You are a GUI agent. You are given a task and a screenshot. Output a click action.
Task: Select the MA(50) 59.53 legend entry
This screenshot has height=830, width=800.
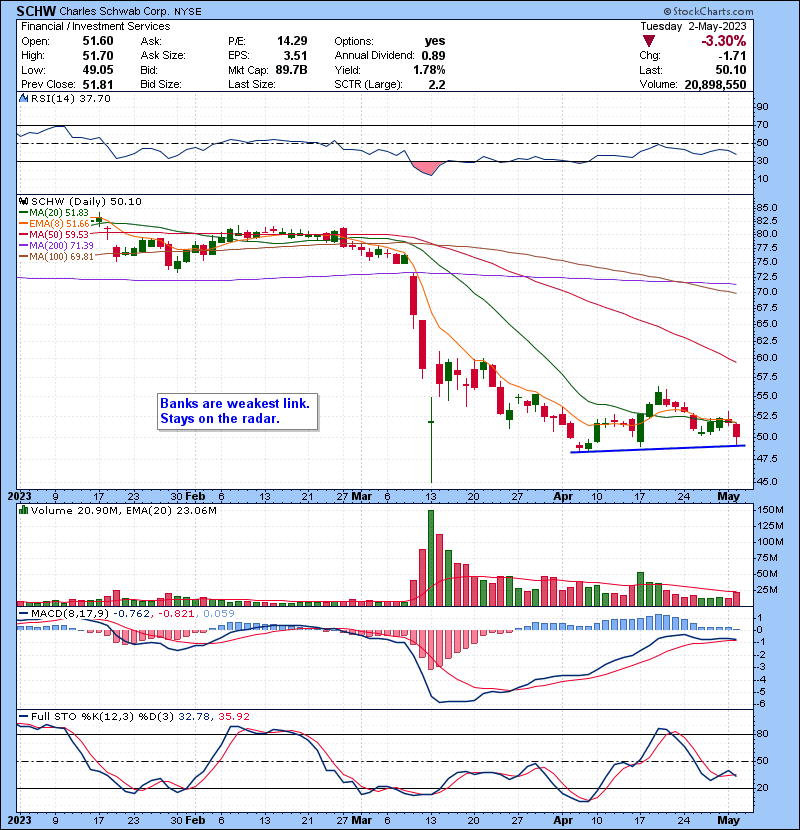54,234
